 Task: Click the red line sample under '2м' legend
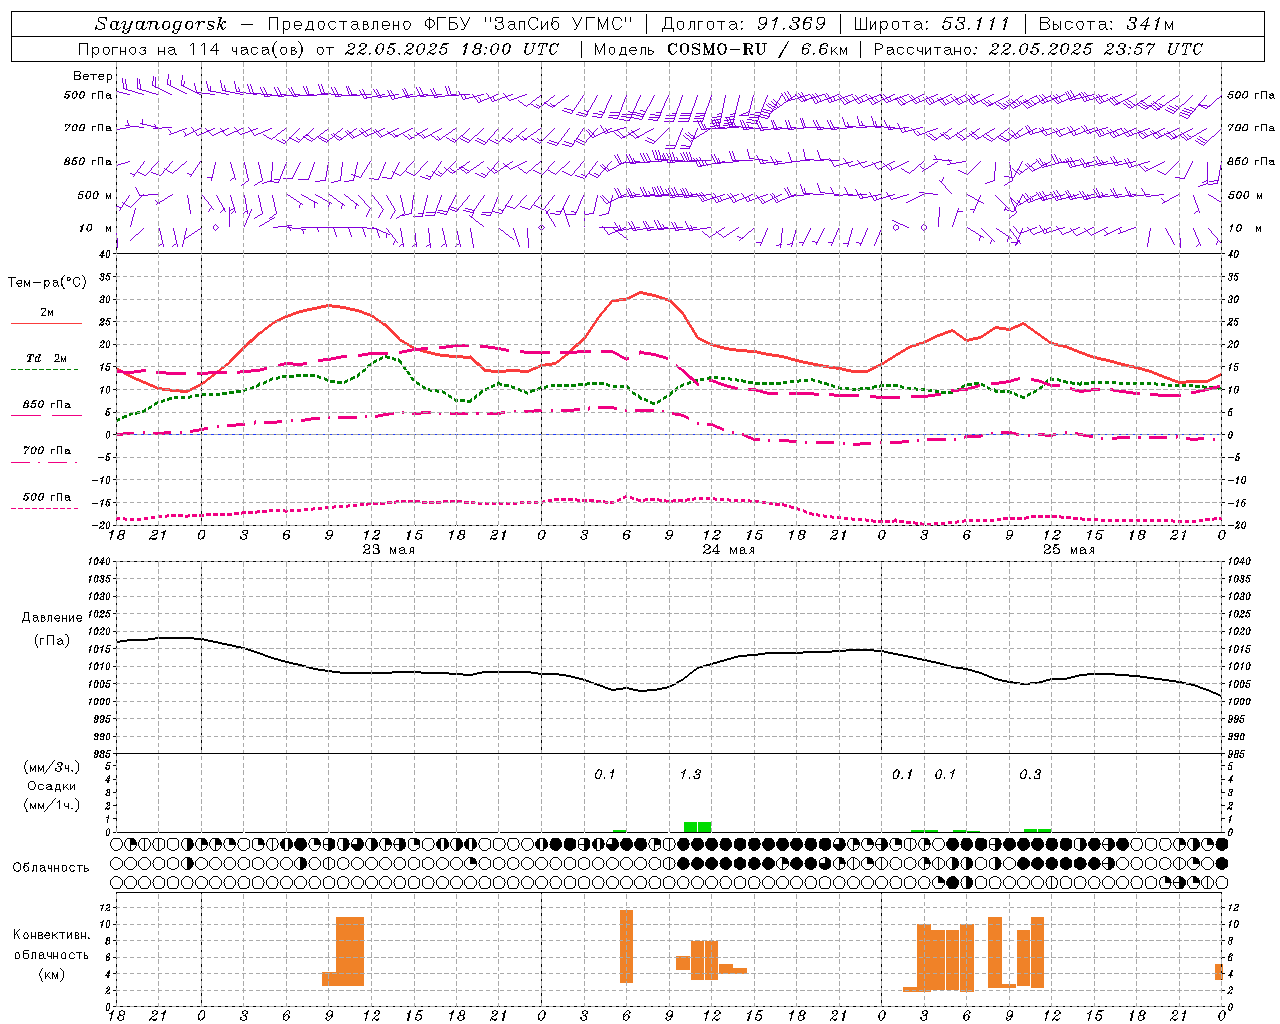[x=46, y=324]
